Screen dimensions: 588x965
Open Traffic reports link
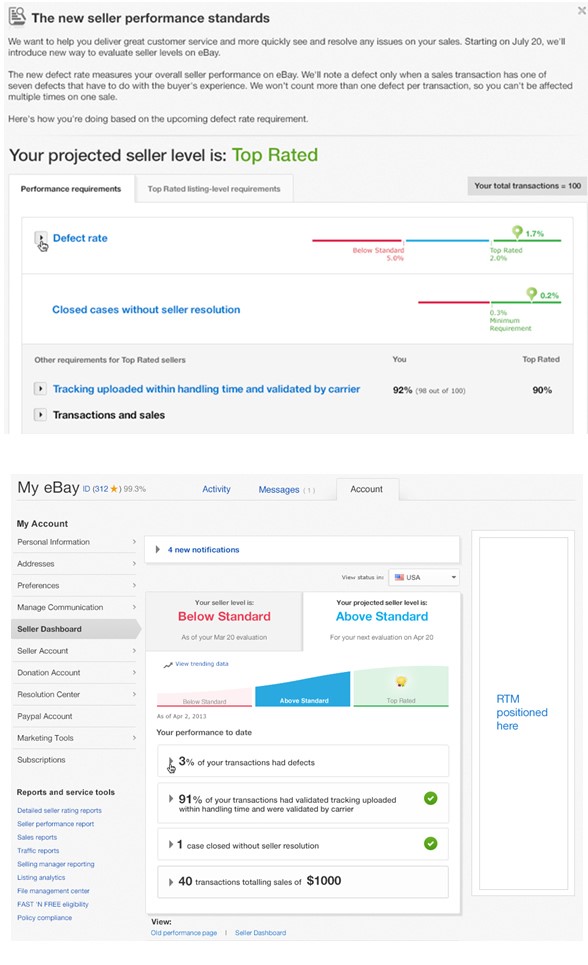click(38, 851)
